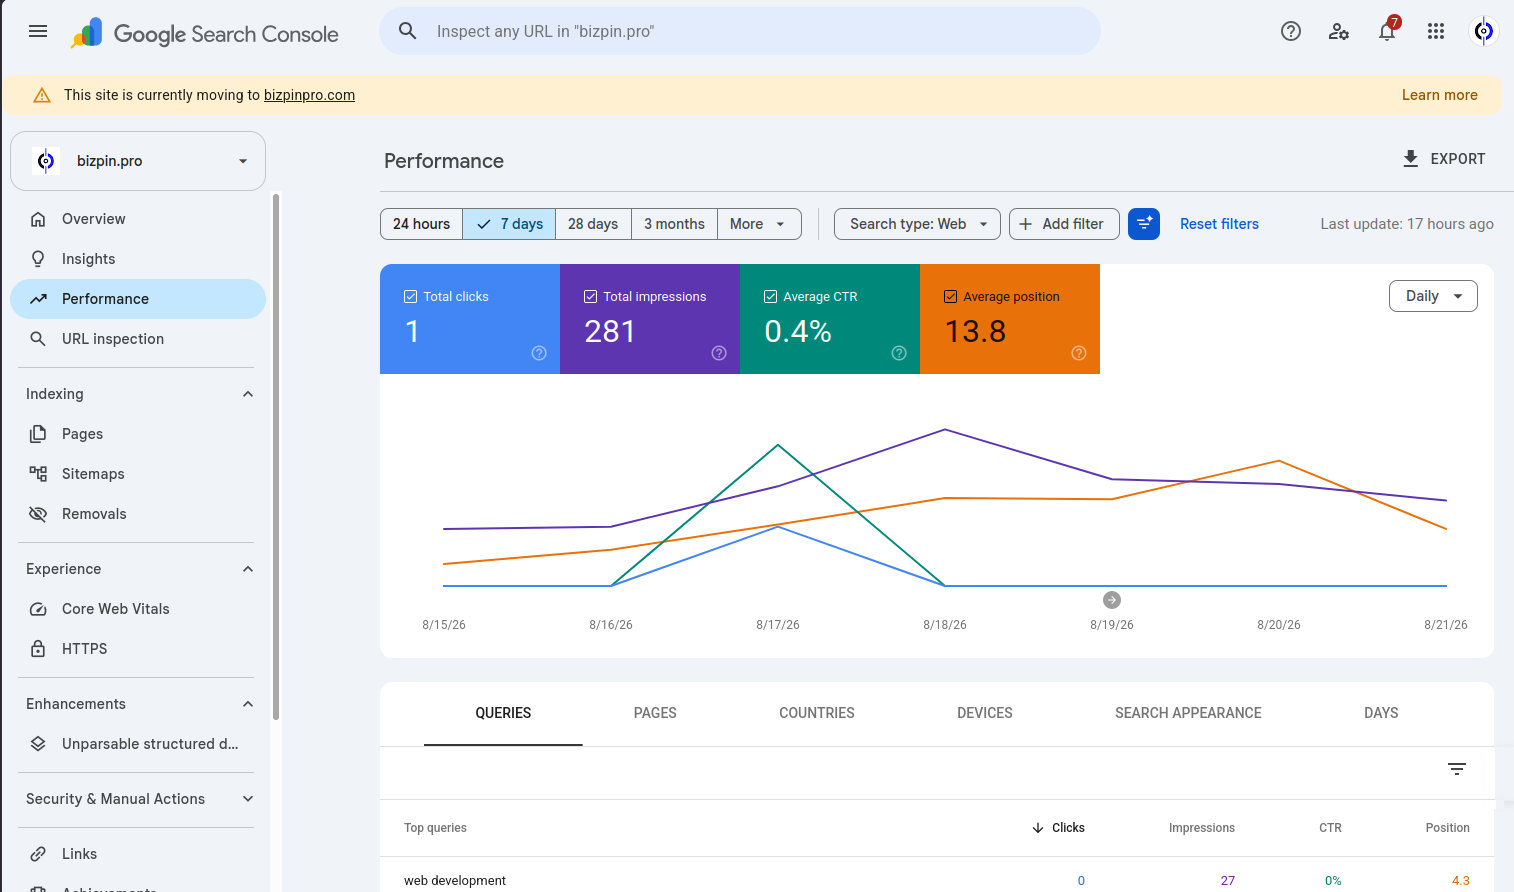Open Links in the sidebar

[x=138, y=854]
